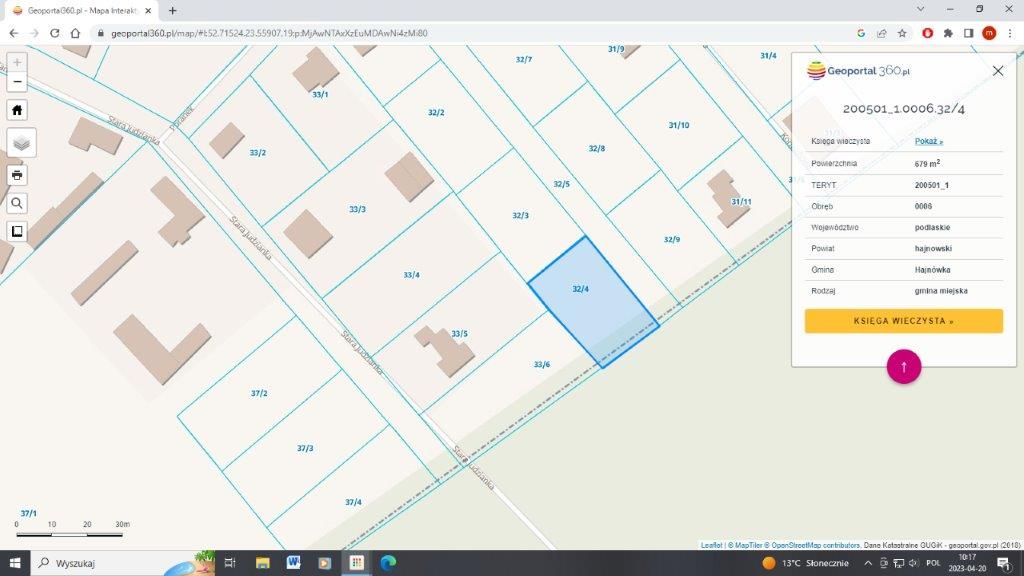The height and width of the screenshot is (576, 1024).
Task: Open the map search magnifier tool
Action: (17, 203)
